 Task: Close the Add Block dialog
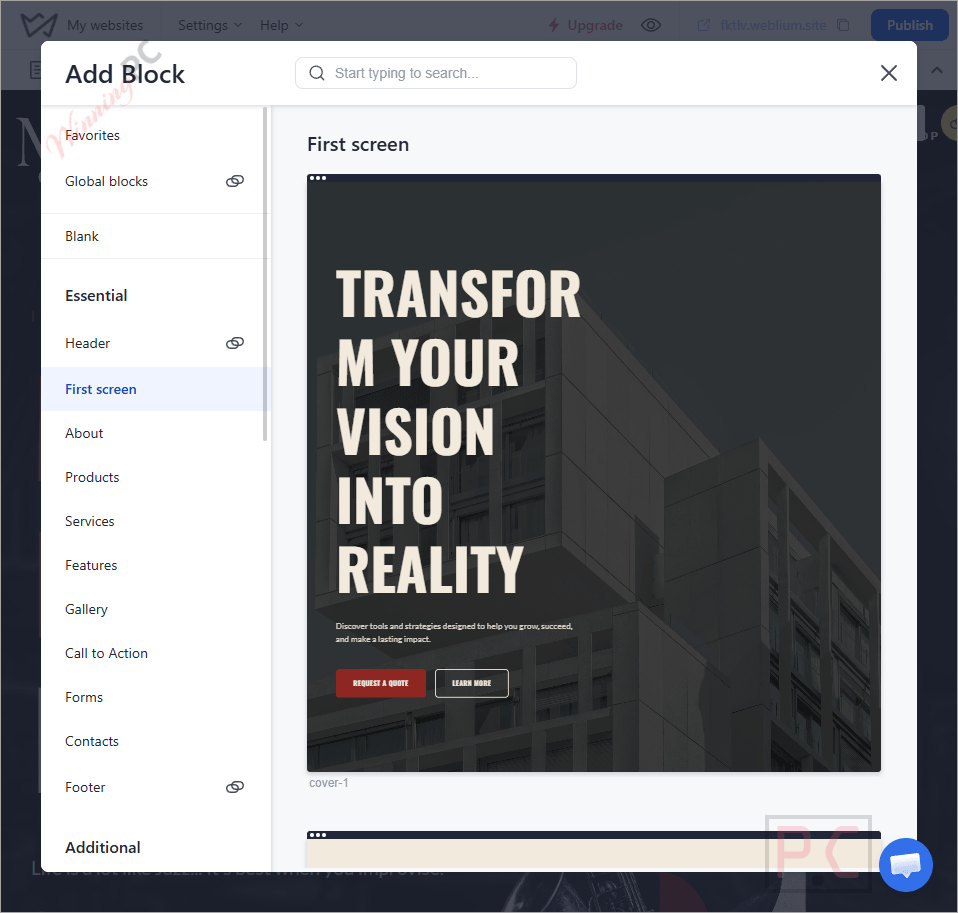pos(888,73)
